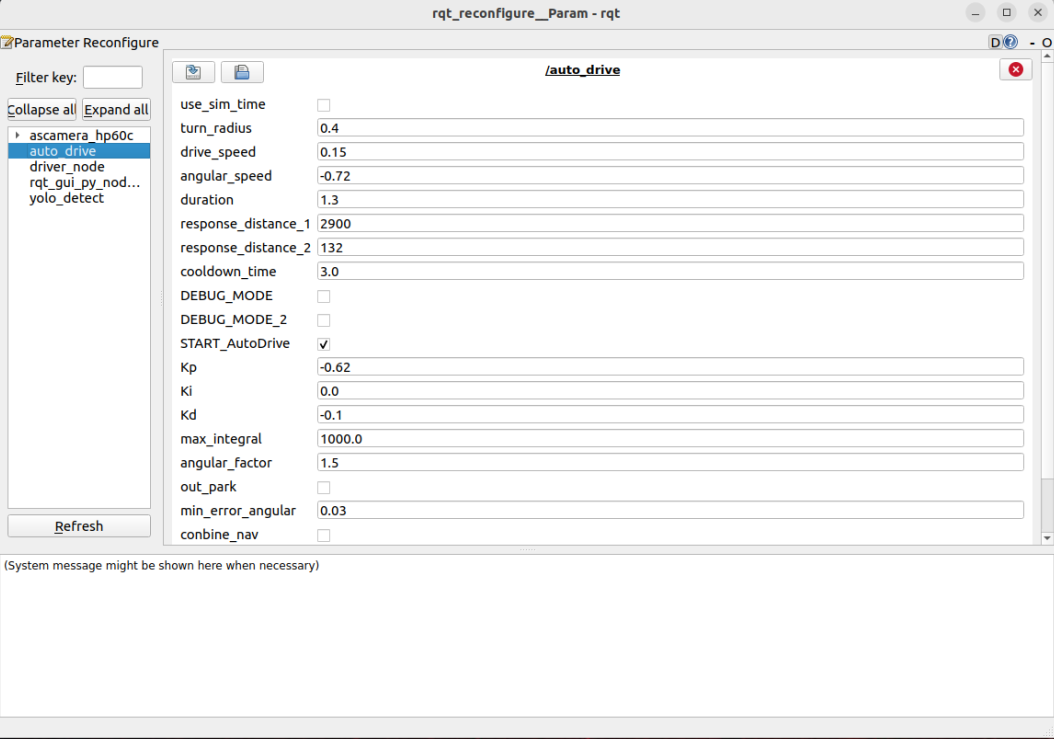Screen dimensions: 1054x739
Task: Expand the ascamera_hp60c tree node
Action: click(17, 135)
